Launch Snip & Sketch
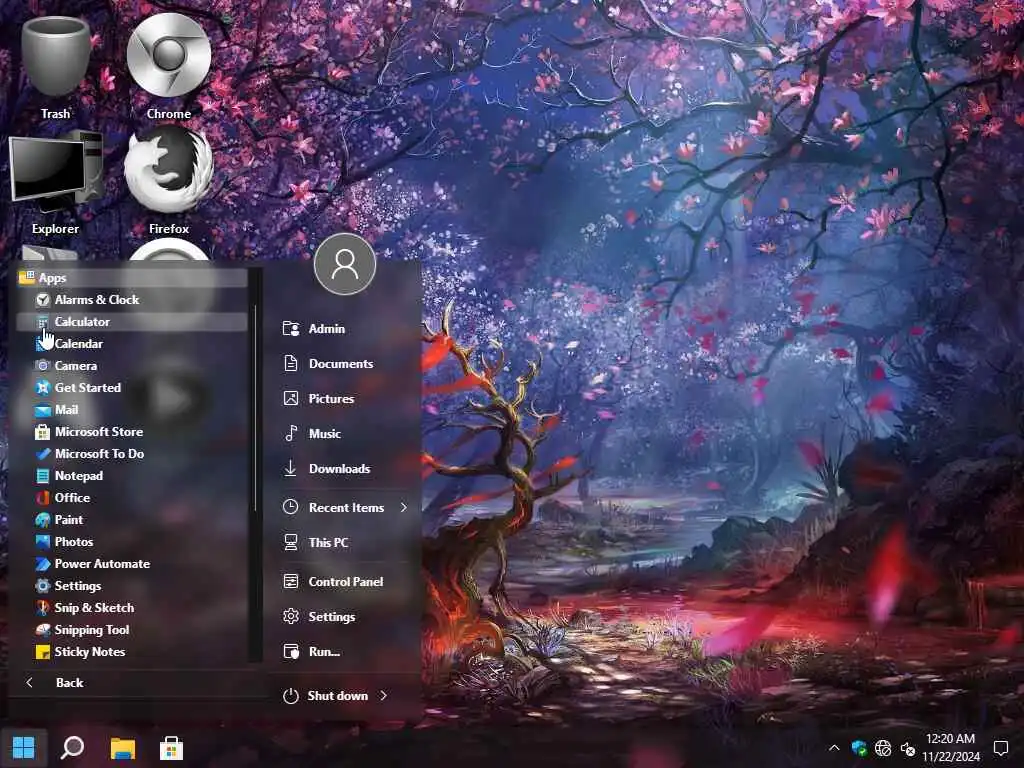The height and width of the screenshot is (768, 1024). point(131,607)
